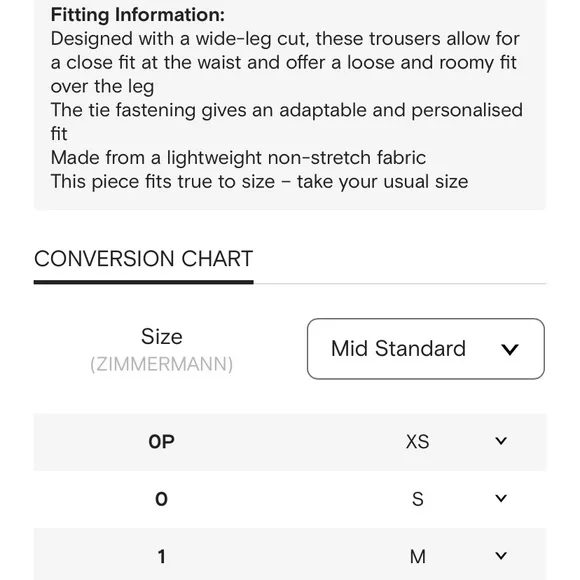Expand the size 1 row chevron next to M
The height and width of the screenshot is (580, 580).
(x=501, y=555)
